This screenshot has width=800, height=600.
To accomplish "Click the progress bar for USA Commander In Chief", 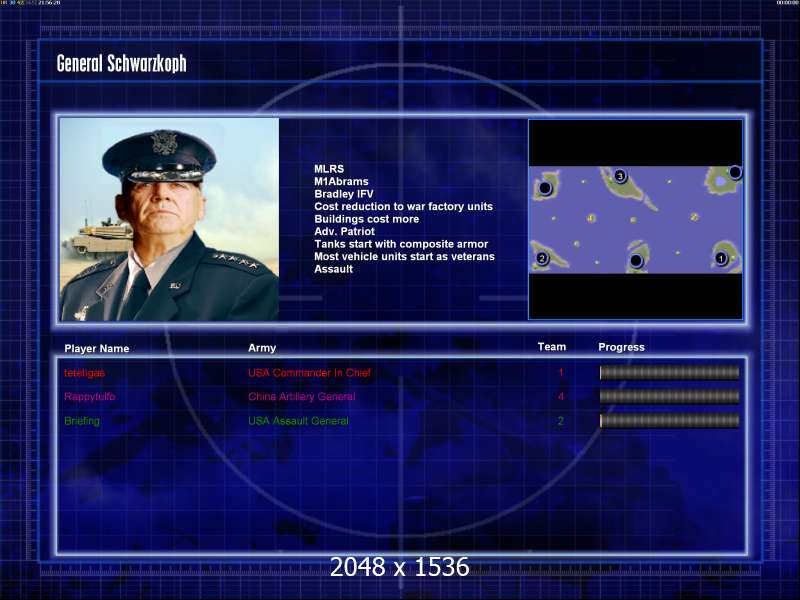I will point(669,373).
